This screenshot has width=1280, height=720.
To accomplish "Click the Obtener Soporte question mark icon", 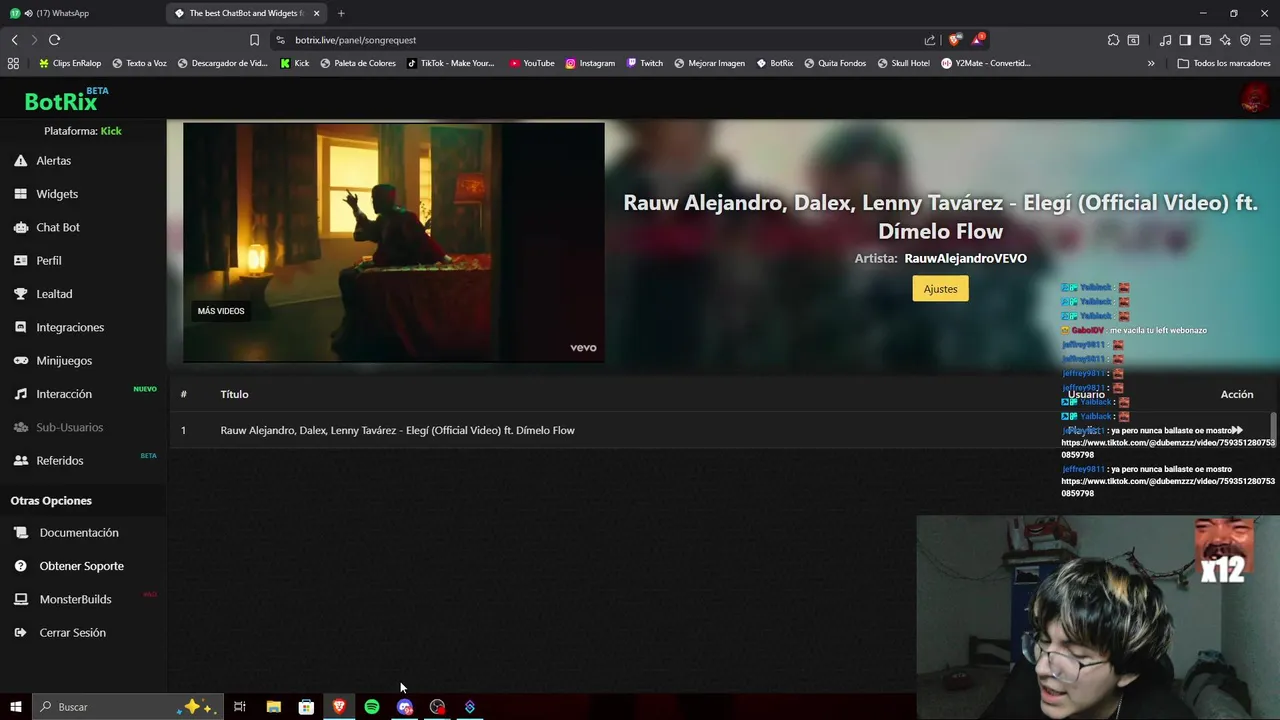I will 20,566.
